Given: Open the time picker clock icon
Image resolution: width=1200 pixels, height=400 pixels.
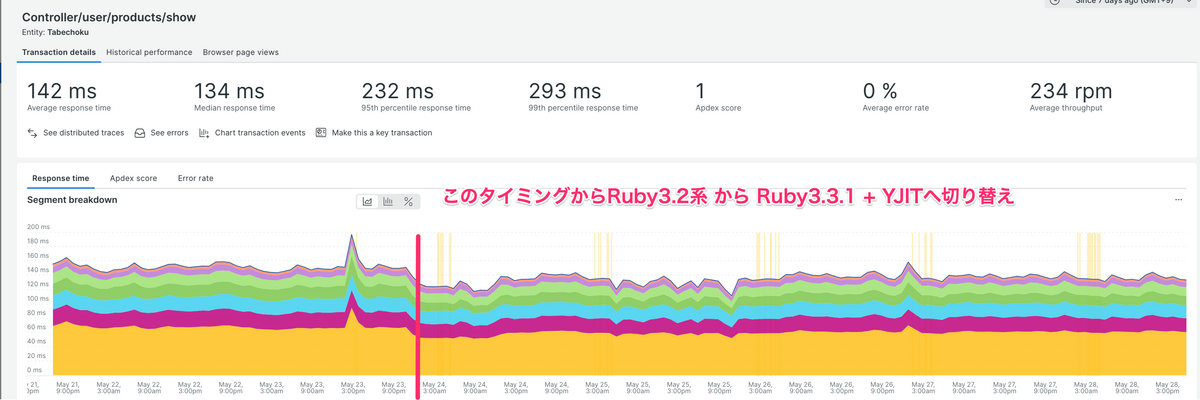Looking at the screenshot, I should point(1055,2).
